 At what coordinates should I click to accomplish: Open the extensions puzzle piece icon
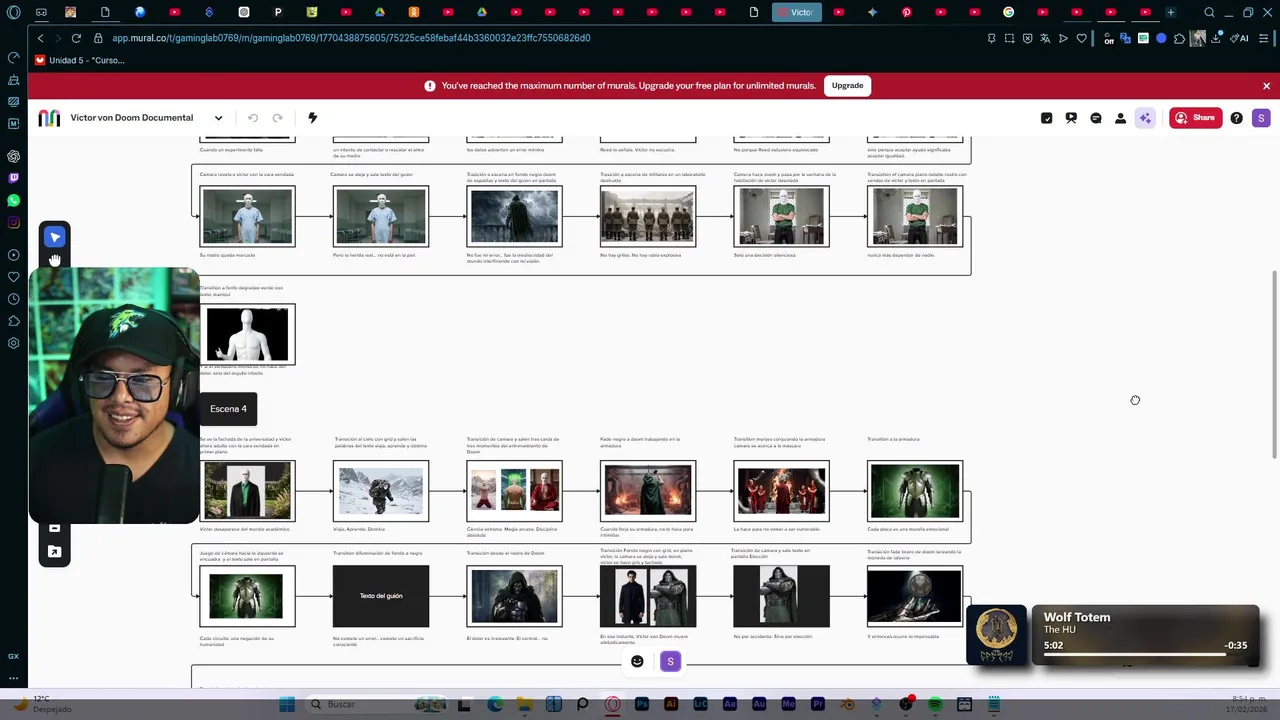pyautogui.click(x=1179, y=38)
